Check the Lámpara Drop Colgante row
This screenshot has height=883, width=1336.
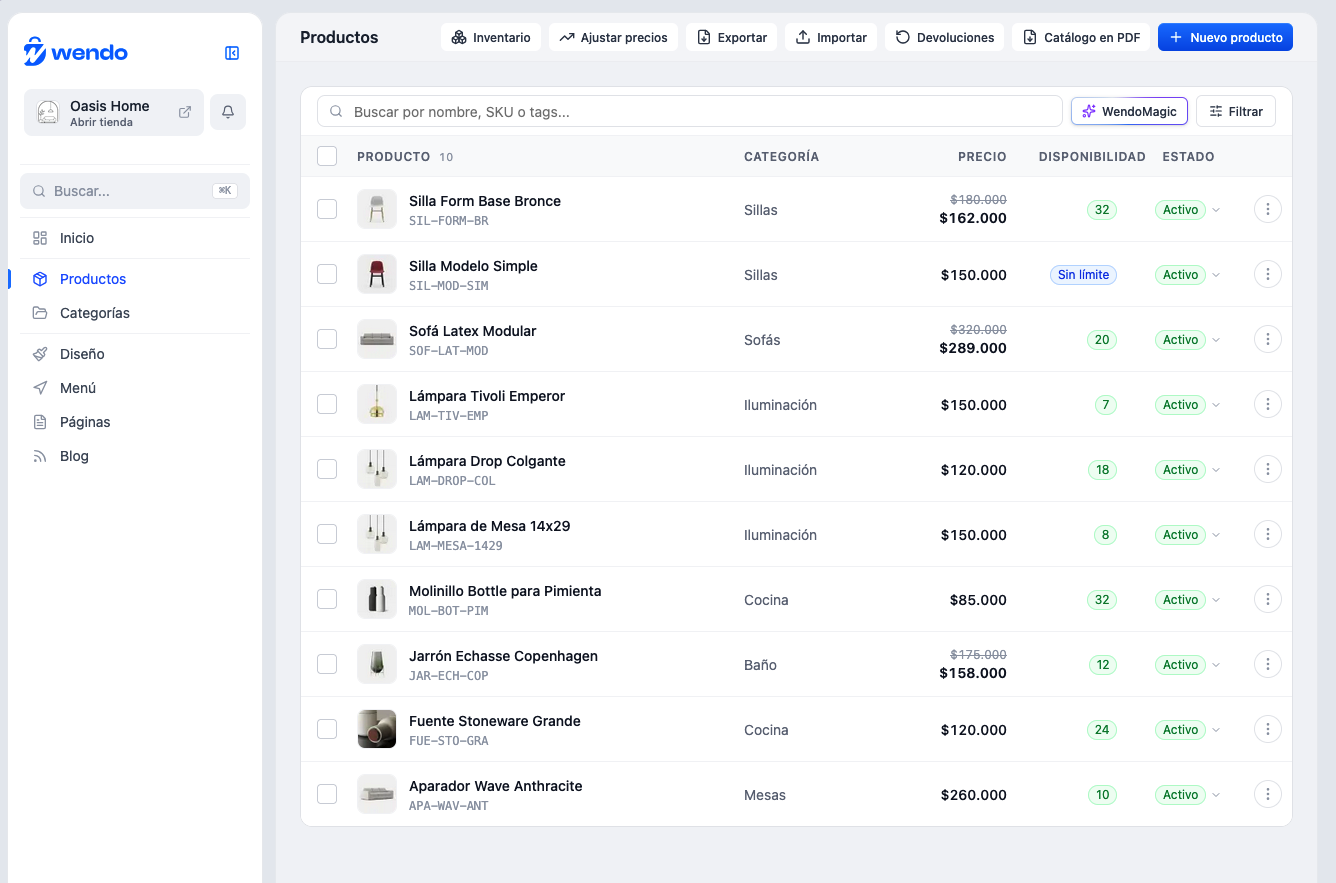tap(327, 469)
